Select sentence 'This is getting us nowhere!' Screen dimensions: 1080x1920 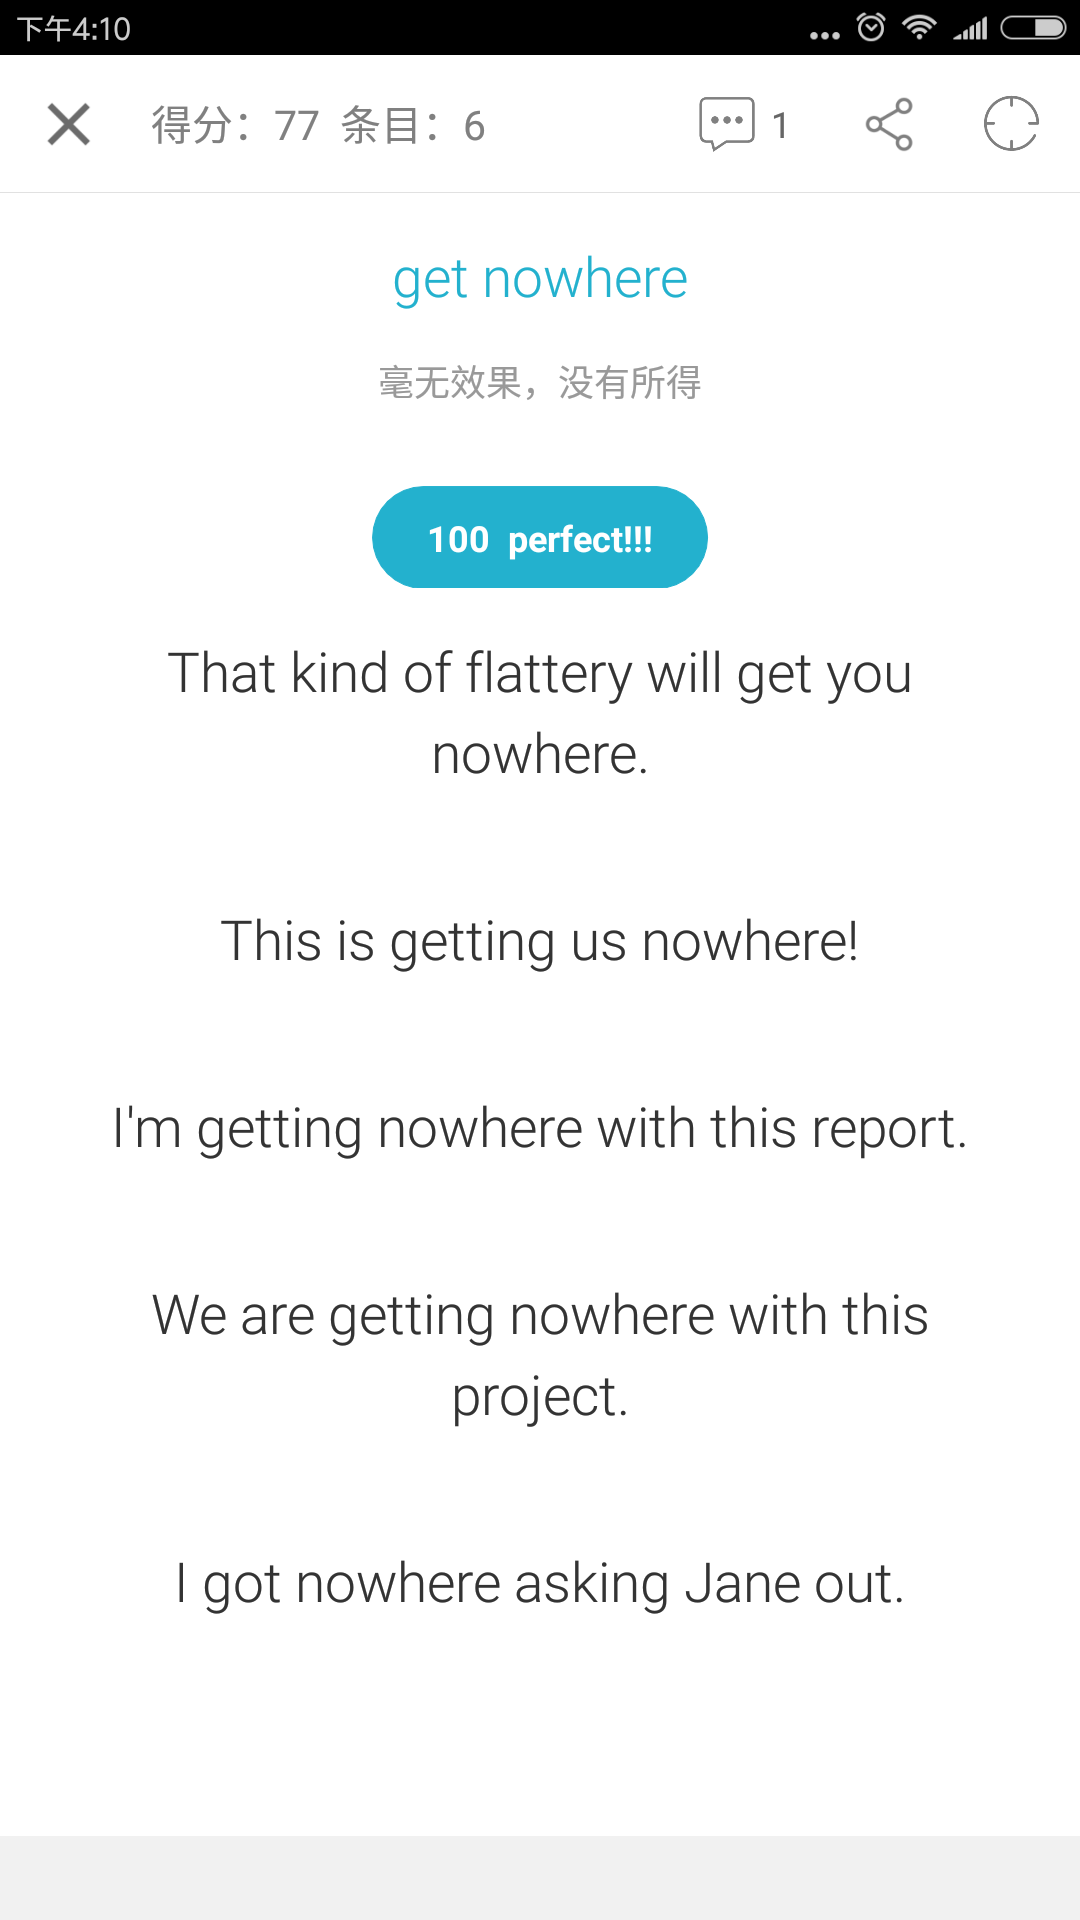(540, 942)
